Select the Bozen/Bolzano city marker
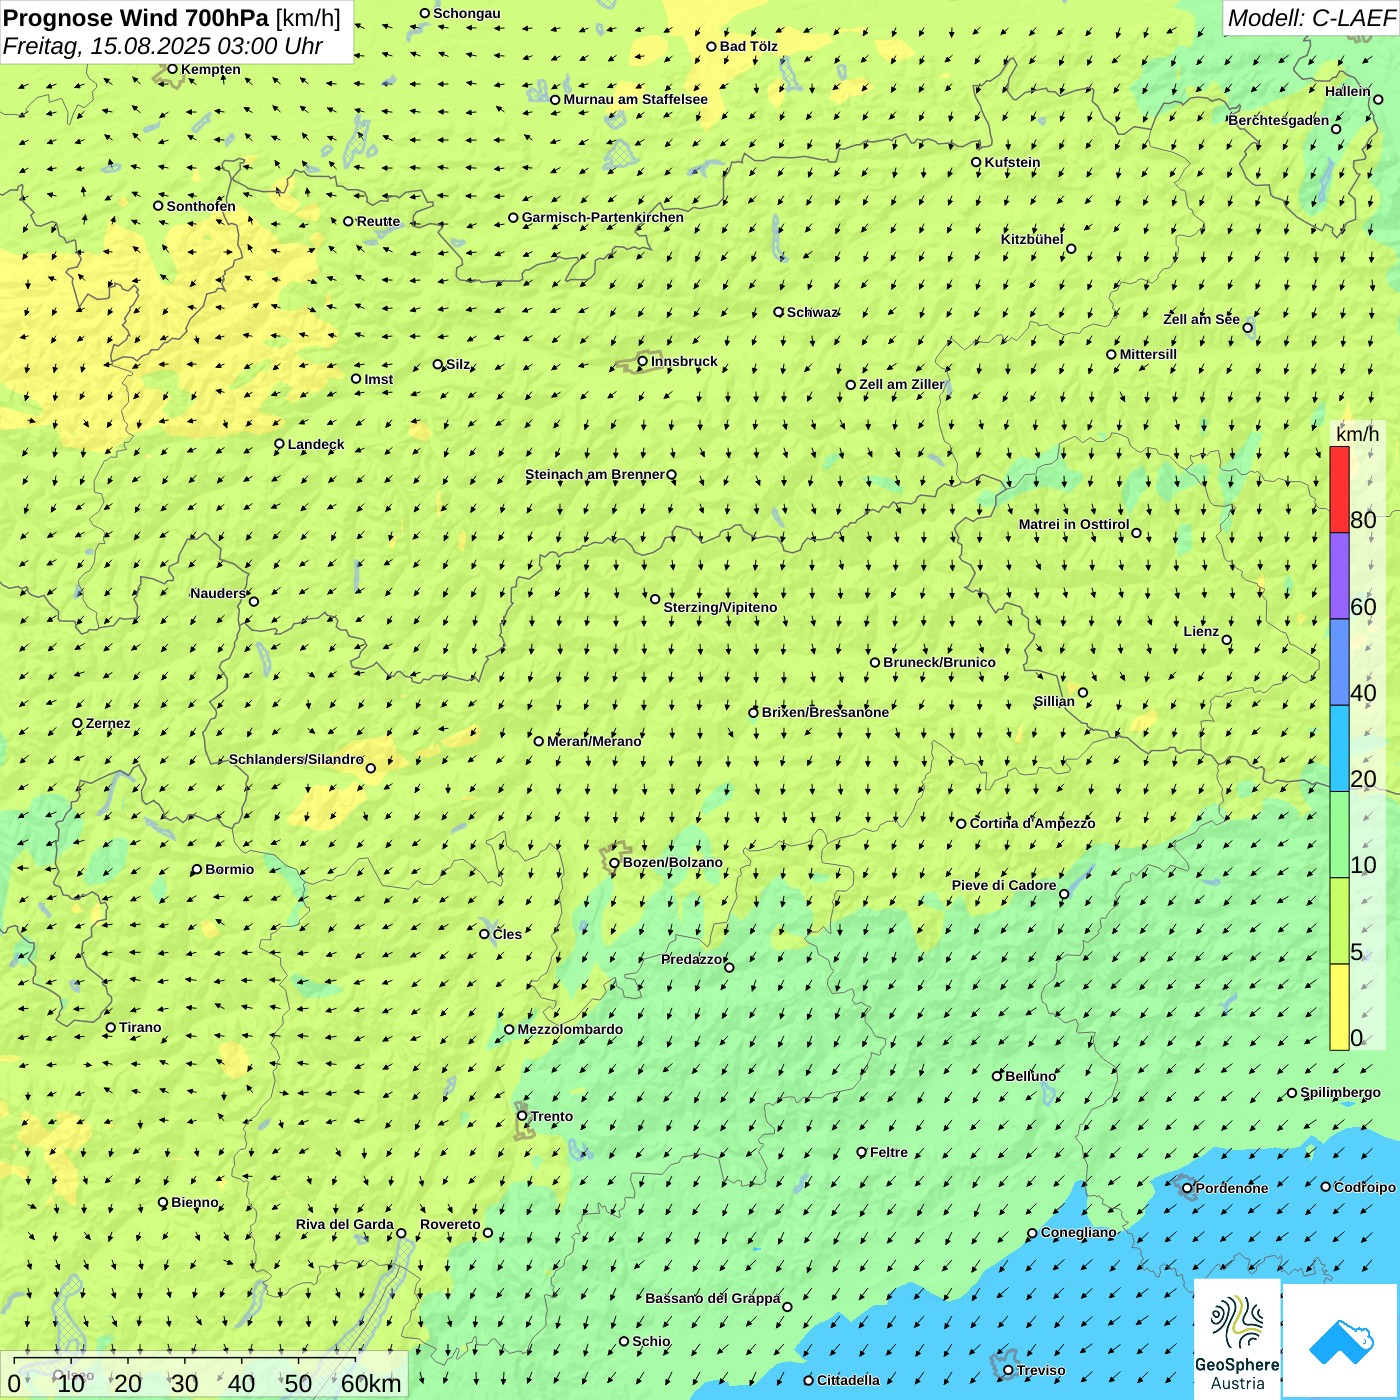The height and width of the screenshot is (1400, 1400). tap(614, 862)
